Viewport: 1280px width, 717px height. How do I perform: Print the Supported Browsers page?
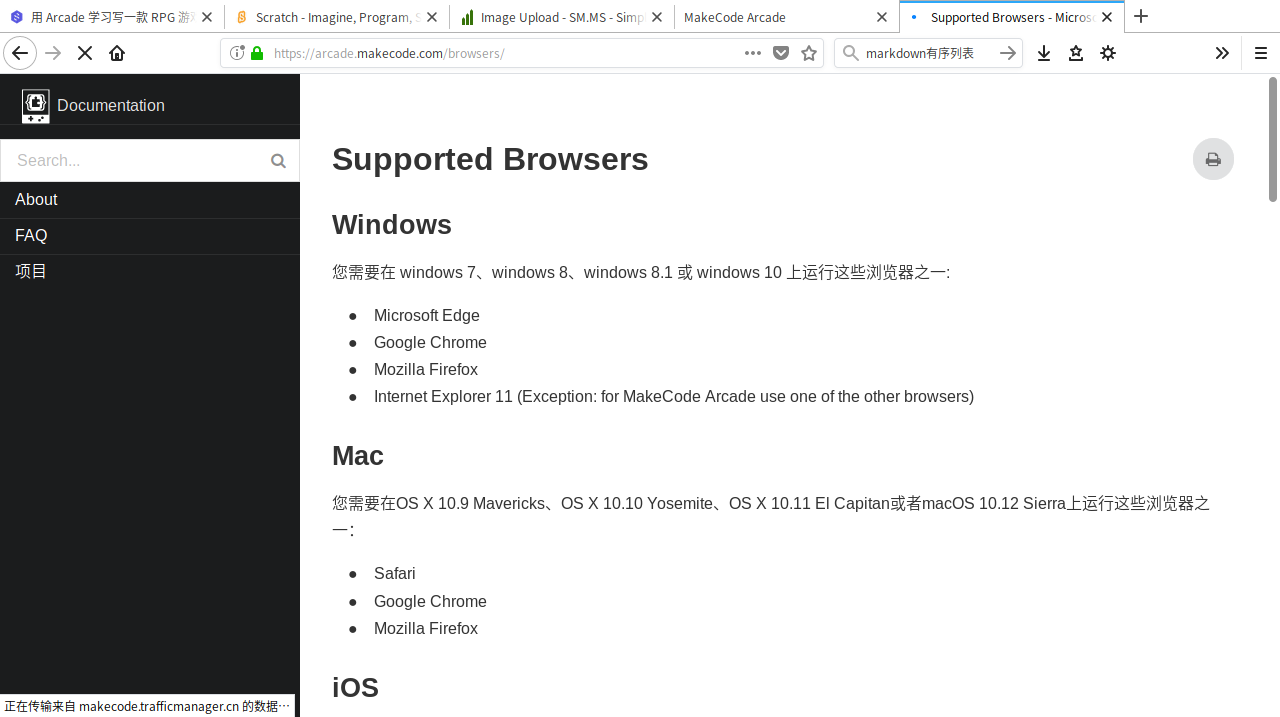coord(1213,159)
